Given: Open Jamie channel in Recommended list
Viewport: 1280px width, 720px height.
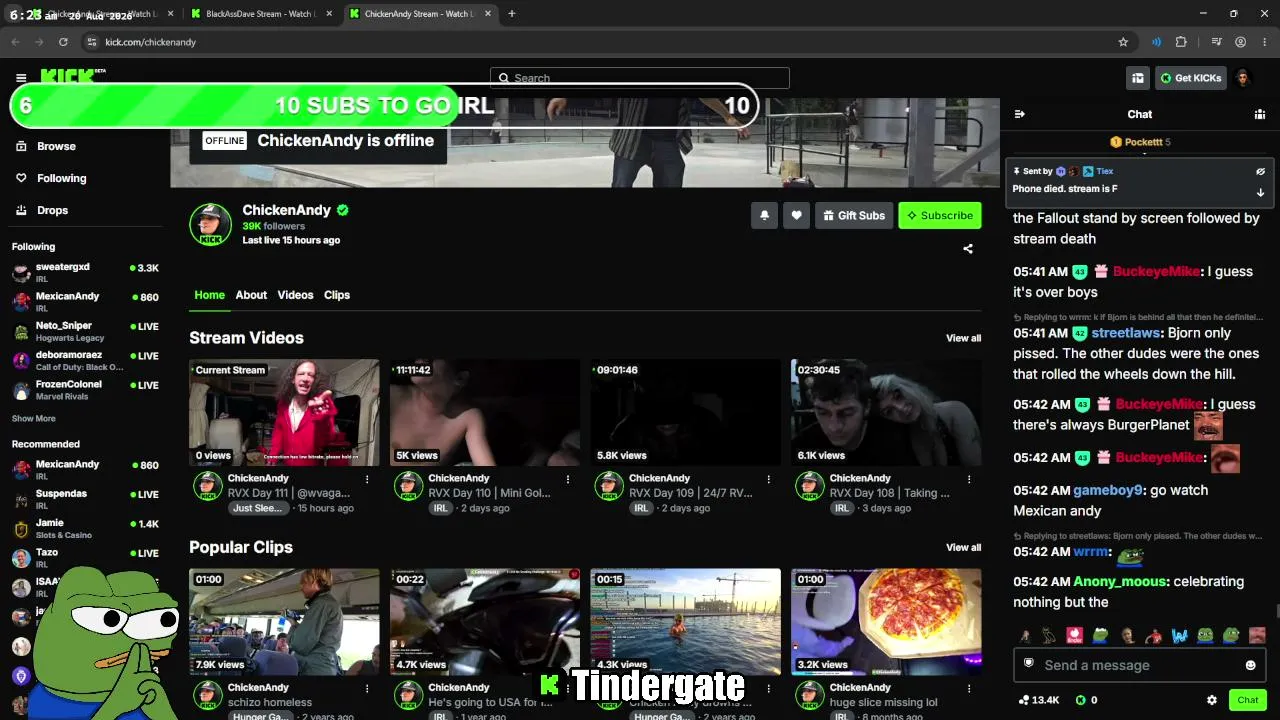Looking at the screenshot, I should (85, 527).
